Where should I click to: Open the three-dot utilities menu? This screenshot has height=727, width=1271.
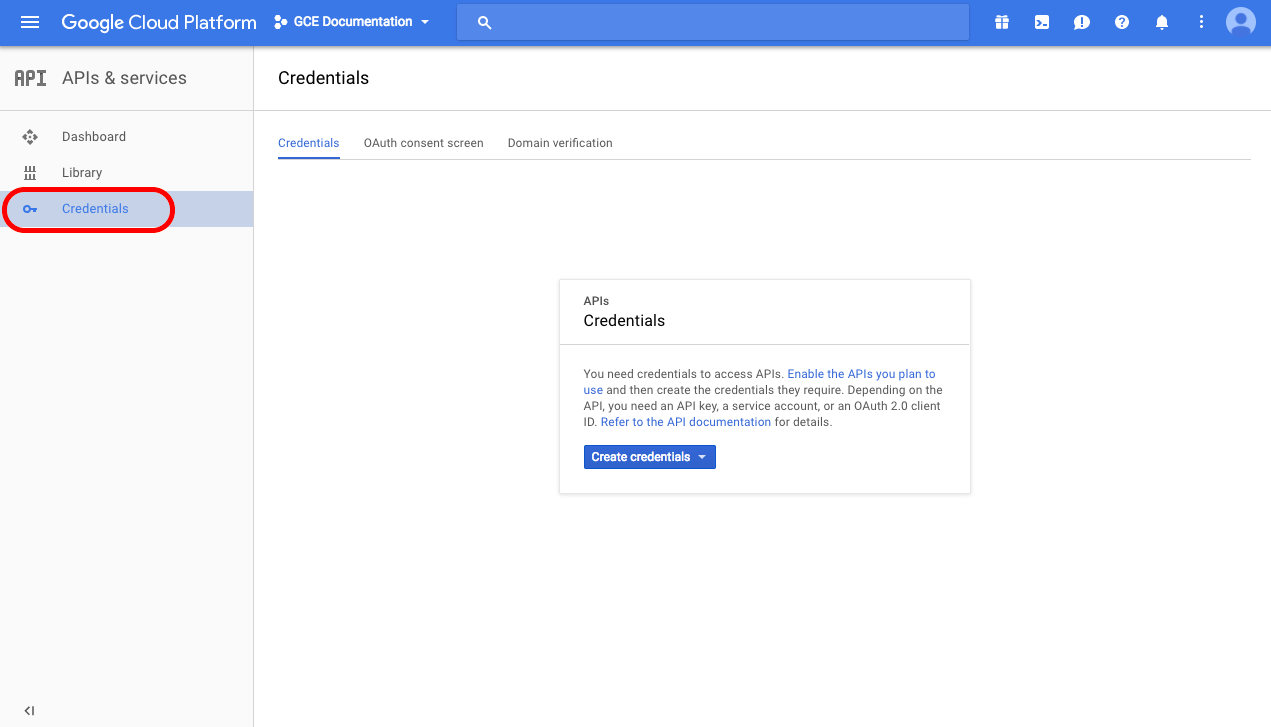[1202, 22]
